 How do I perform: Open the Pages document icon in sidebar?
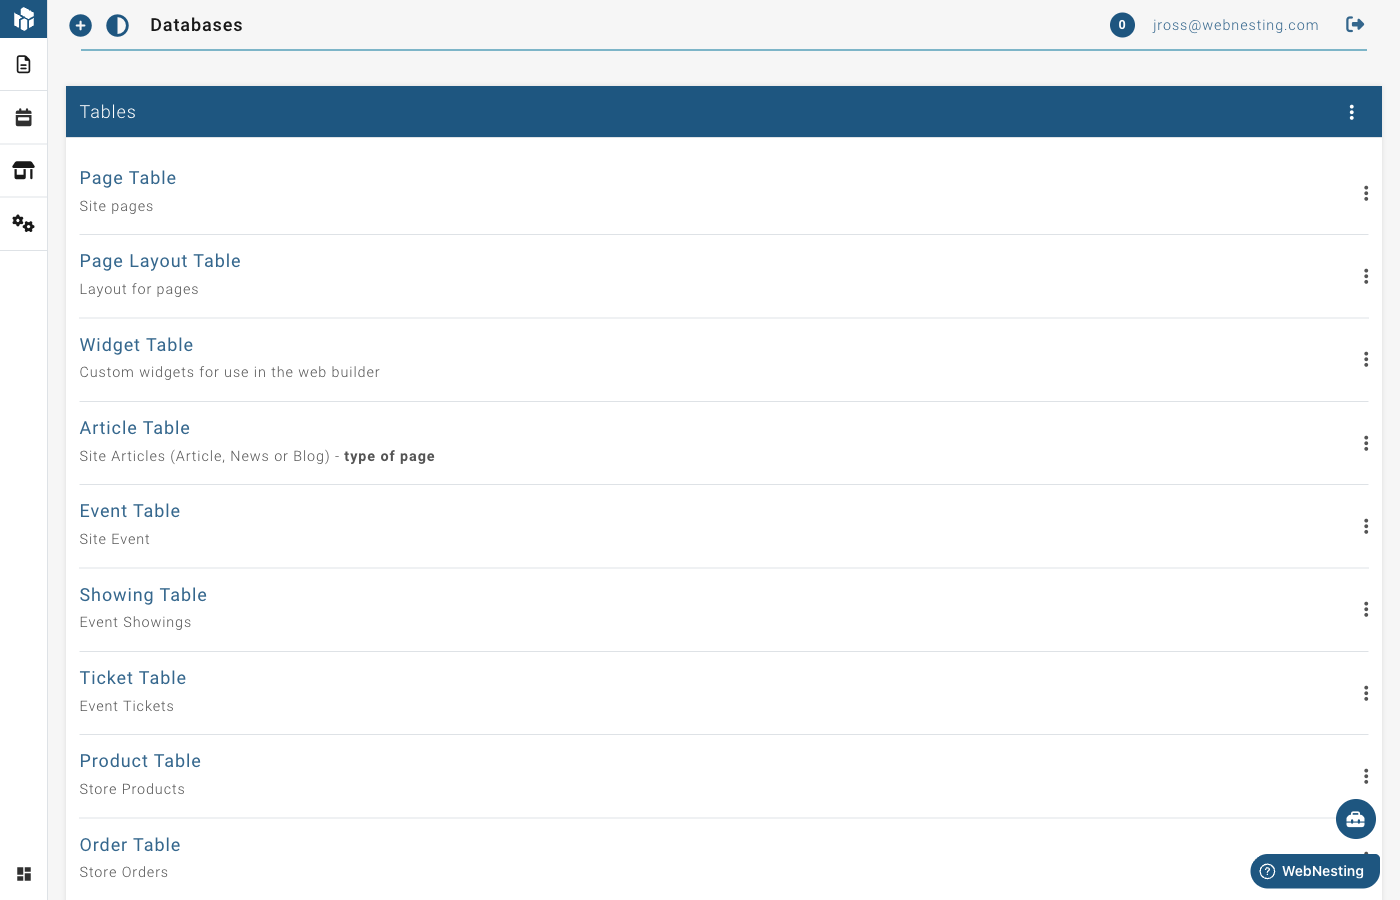click(23, 63)
